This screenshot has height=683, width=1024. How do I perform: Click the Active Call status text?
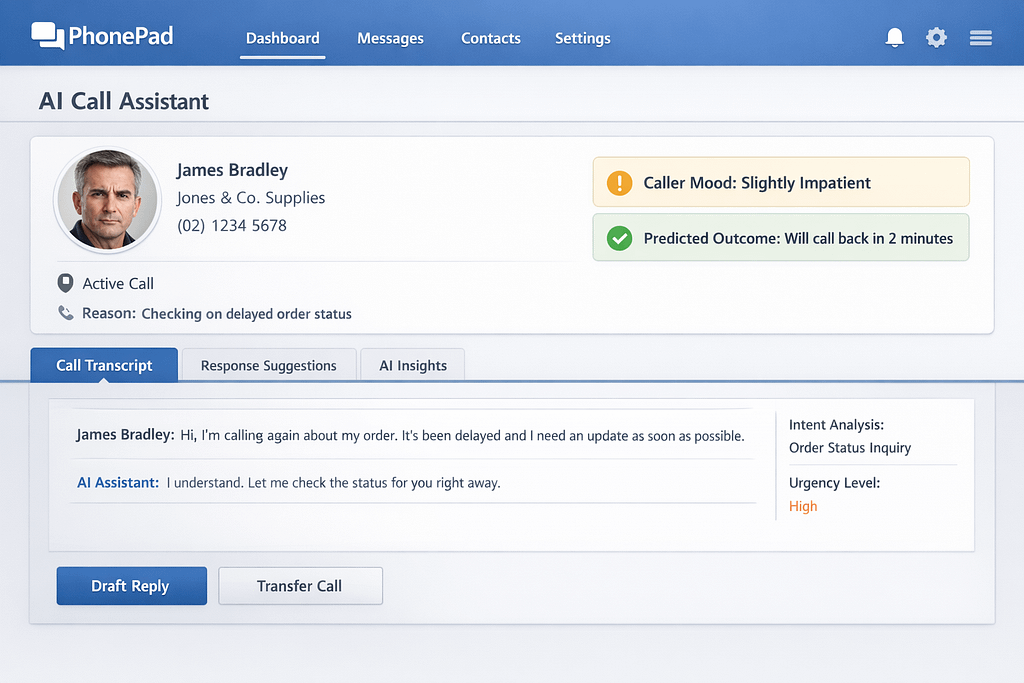(x=118, y=283)
